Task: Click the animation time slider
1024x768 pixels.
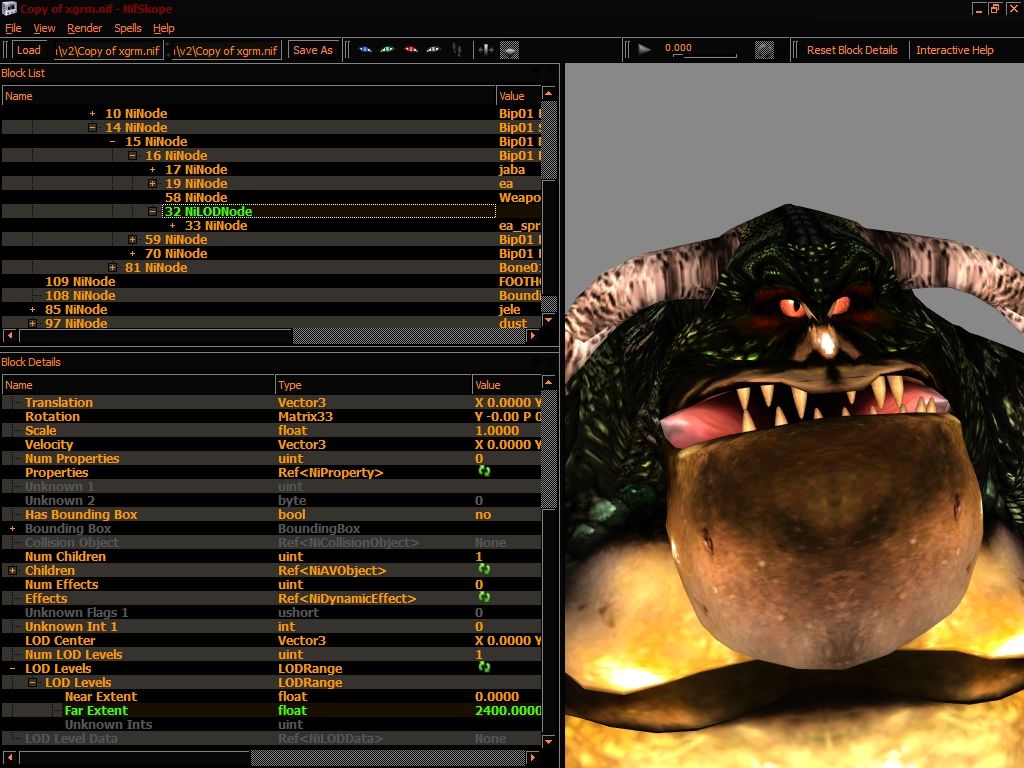Action: (x=704, y=55)
